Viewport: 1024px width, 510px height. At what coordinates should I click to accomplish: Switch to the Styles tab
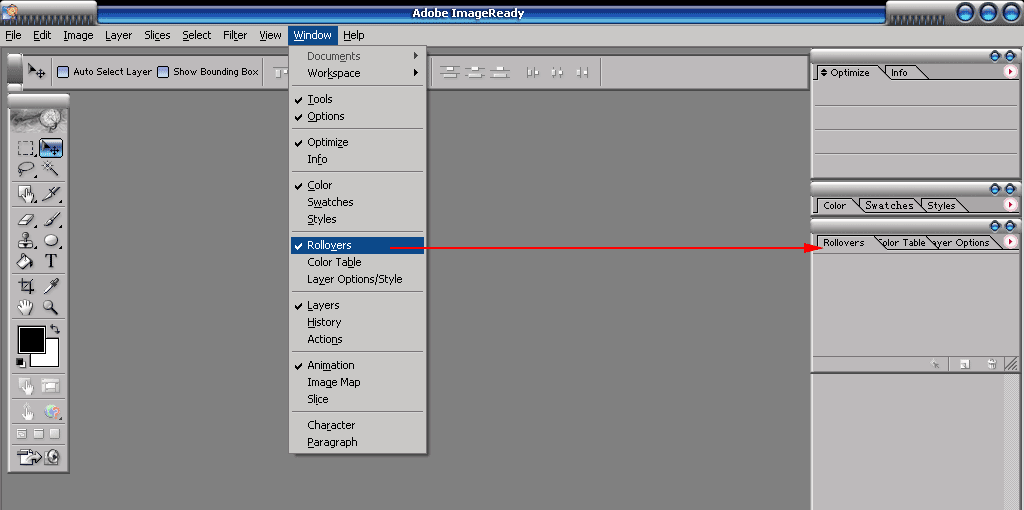coord(941,205)
